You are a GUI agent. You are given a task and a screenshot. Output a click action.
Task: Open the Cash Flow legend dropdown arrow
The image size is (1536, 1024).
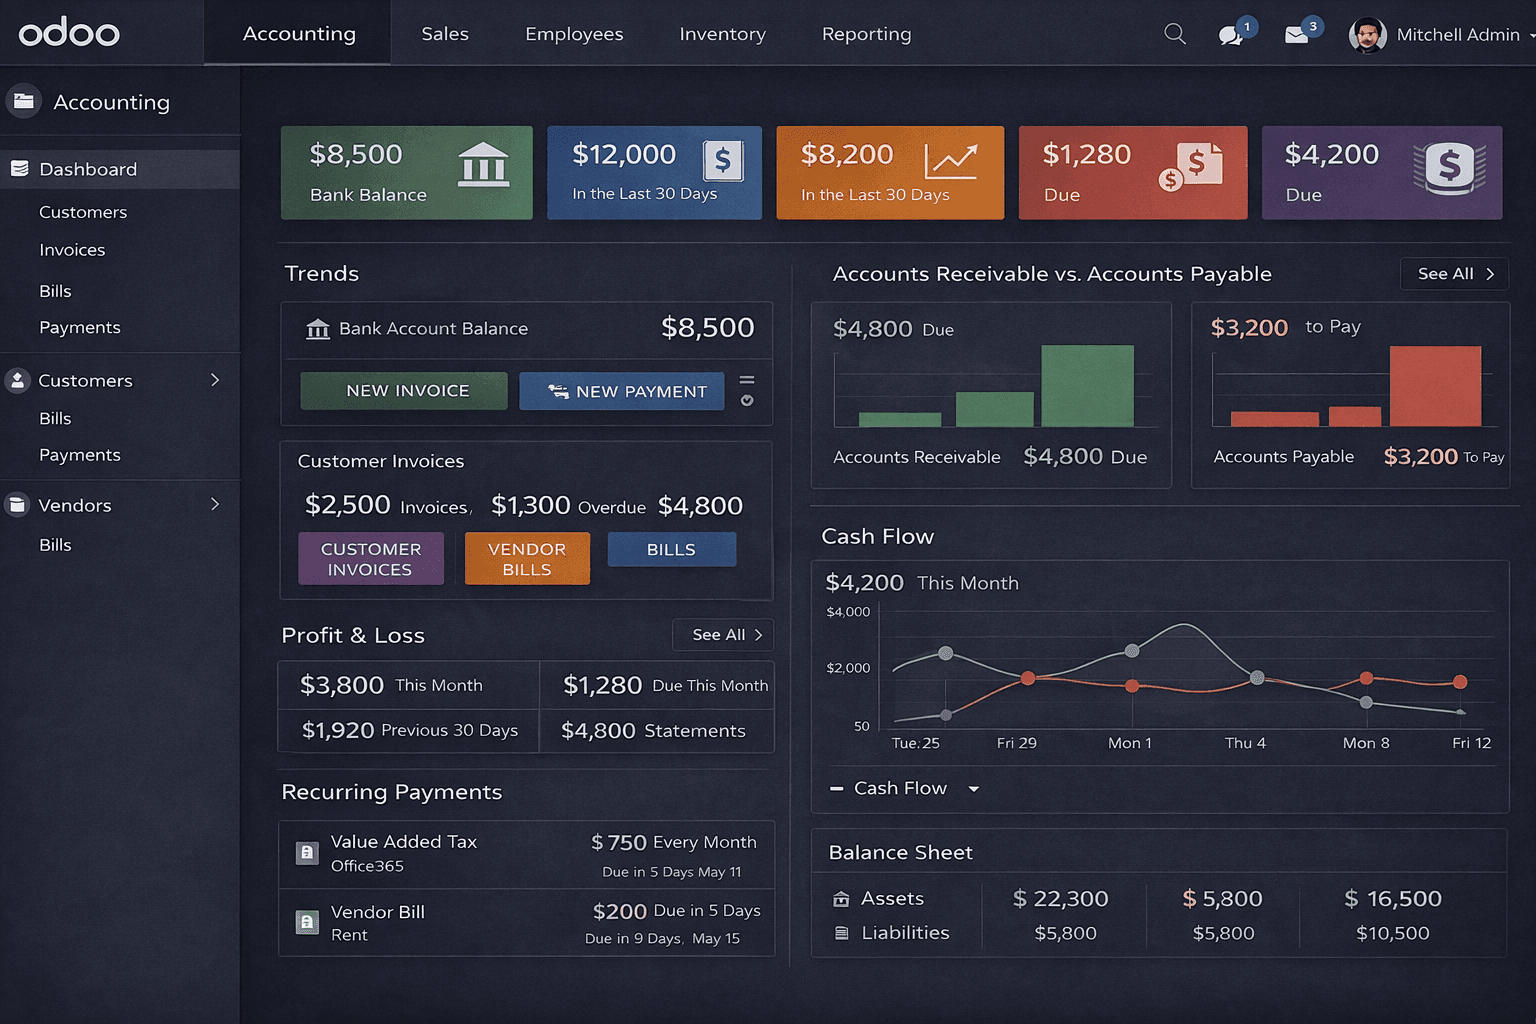click(973, 789)
